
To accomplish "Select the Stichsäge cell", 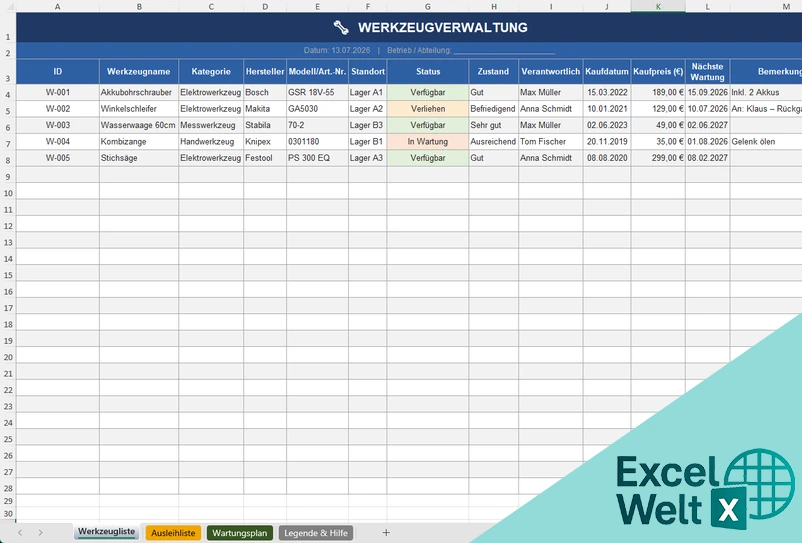I will coord(139,158).
